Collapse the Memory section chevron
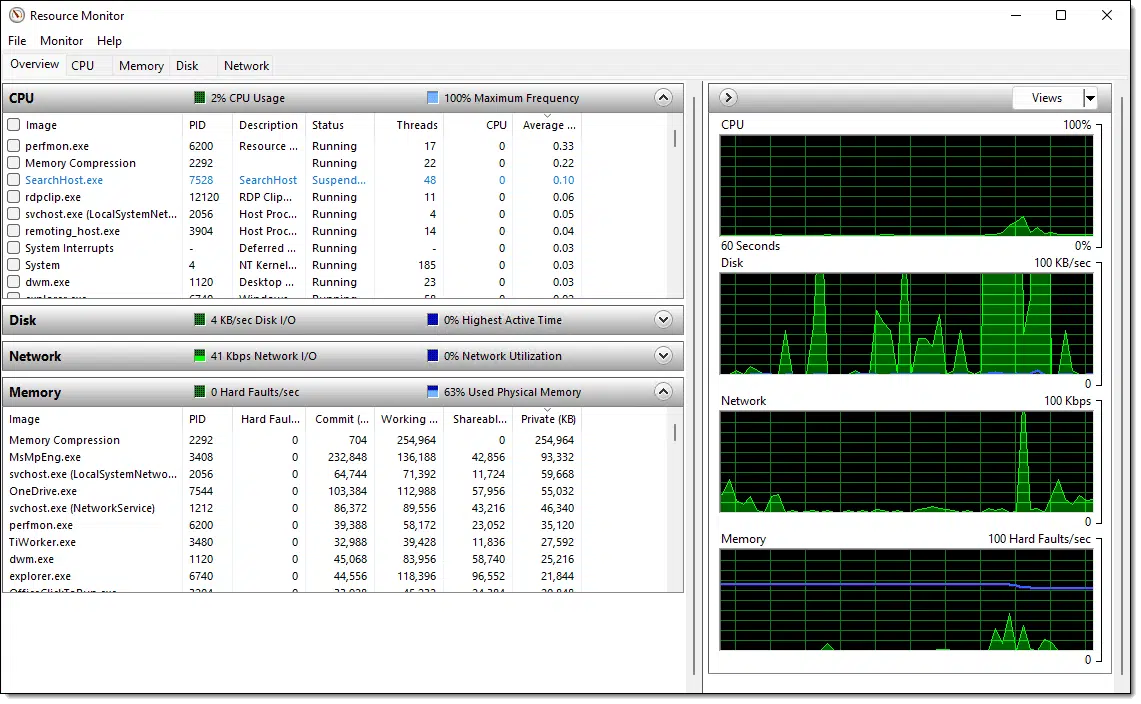Screen dimensions: 1141x704 click(663, 392)
